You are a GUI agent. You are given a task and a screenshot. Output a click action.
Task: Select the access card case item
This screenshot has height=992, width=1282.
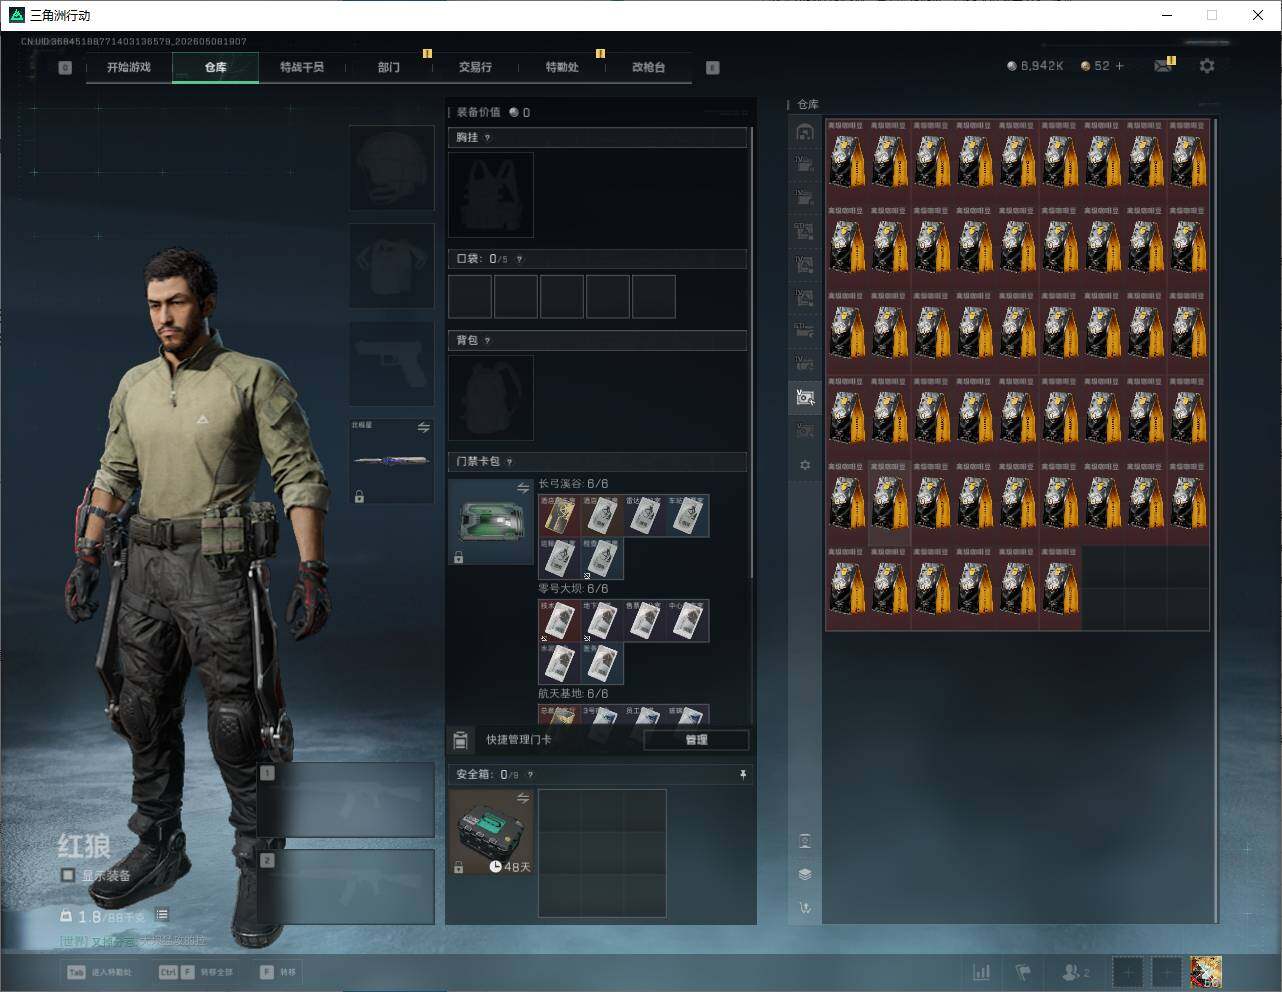coord(491,522)
